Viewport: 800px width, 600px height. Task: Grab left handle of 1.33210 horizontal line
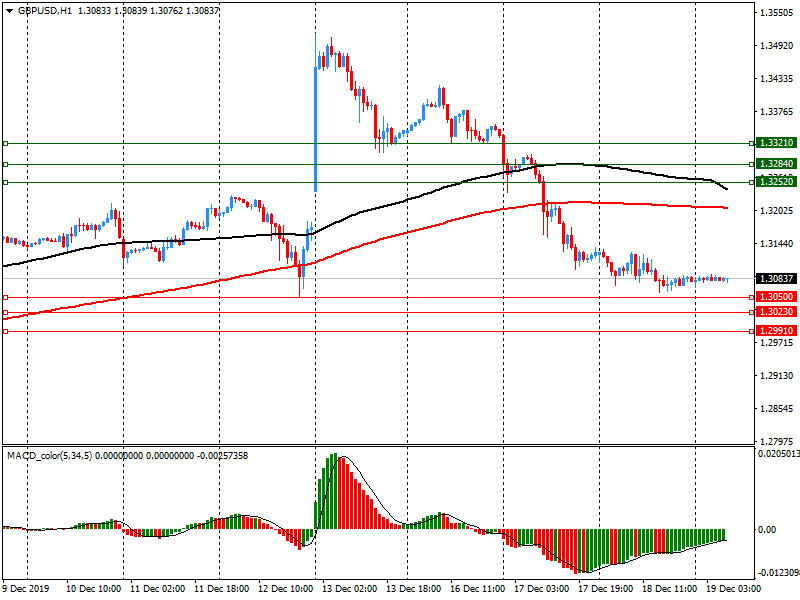click(x=5, y=144)
